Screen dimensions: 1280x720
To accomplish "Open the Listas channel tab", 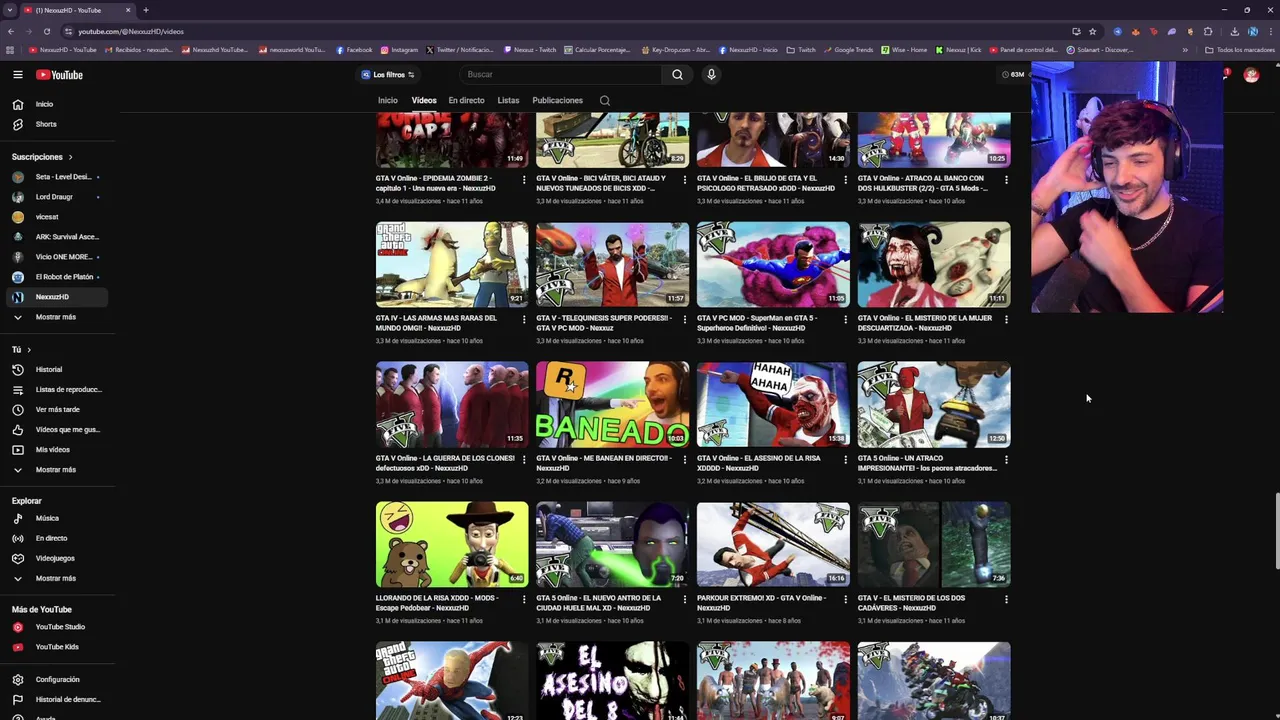I will [508, 100].
